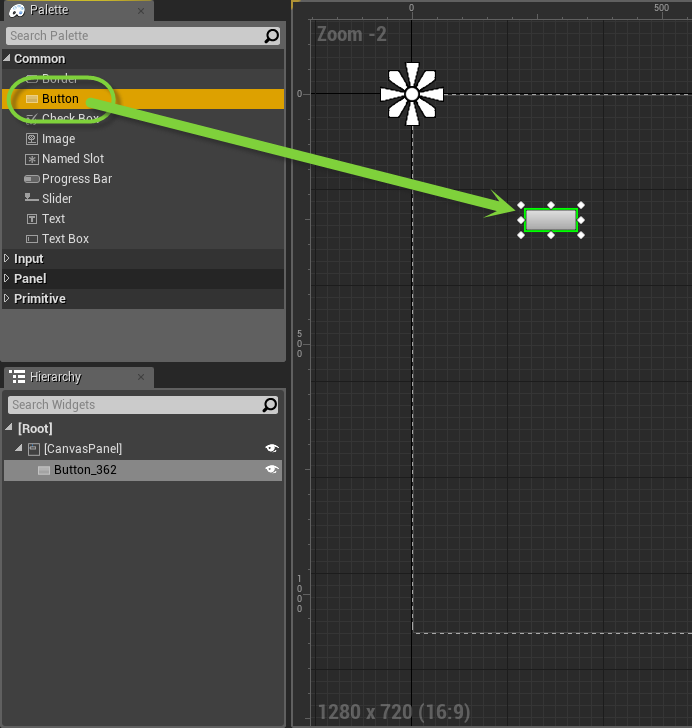Select the Button widget in the Palette
Image resolution: width=692 pixels, height=728 pixels.
pos(143,99)
